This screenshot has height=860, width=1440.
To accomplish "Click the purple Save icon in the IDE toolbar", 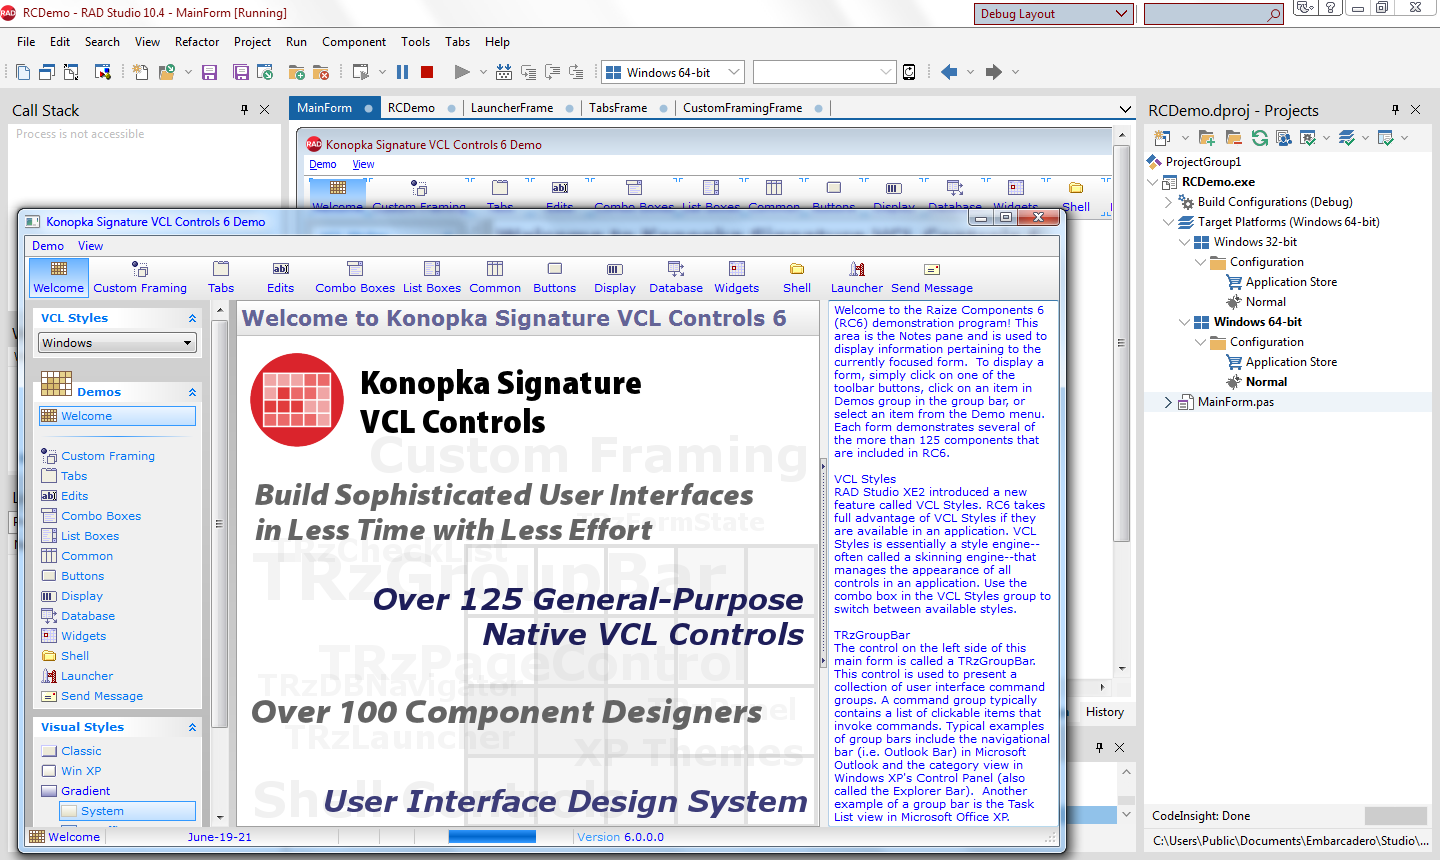I will coord(209,72).
